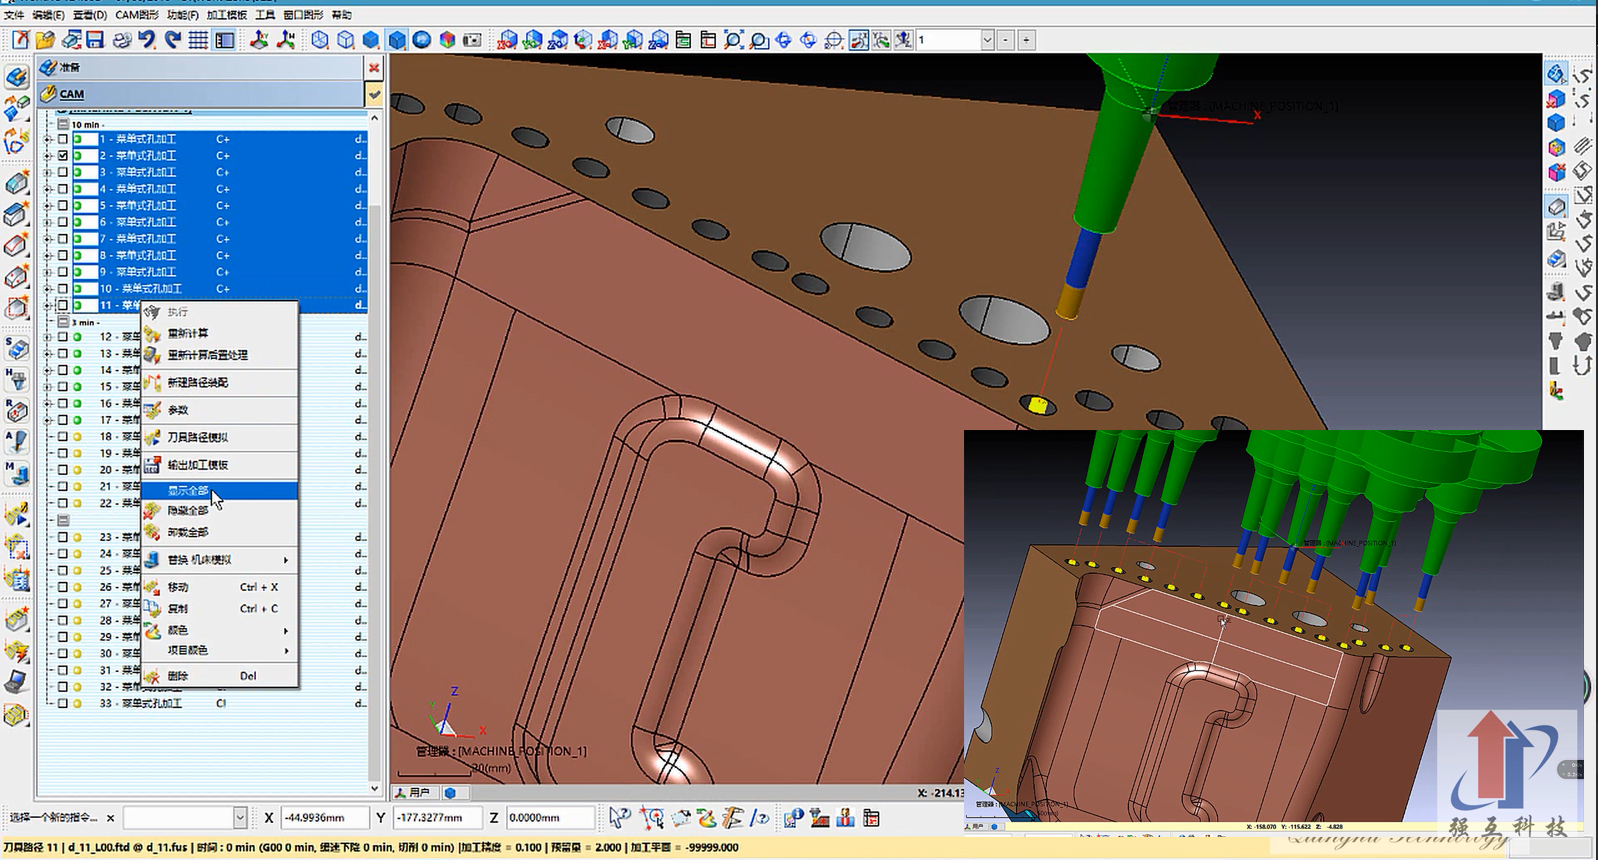
Task: Toggle checkbox for operation 33 菜单式孔加工
Action: [63, 703]
